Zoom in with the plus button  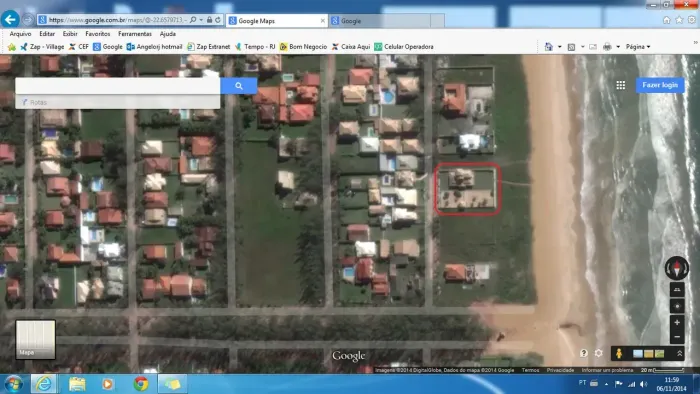(677, 323)
